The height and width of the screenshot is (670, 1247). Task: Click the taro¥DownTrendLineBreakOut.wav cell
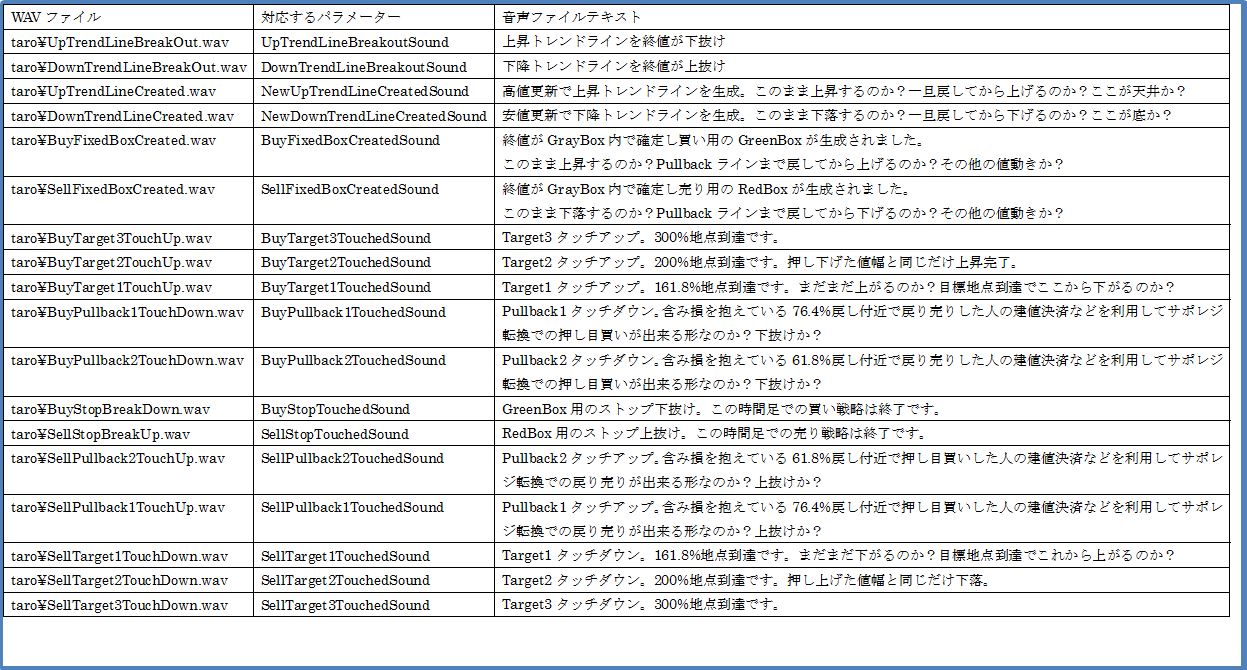click(128, 67)
